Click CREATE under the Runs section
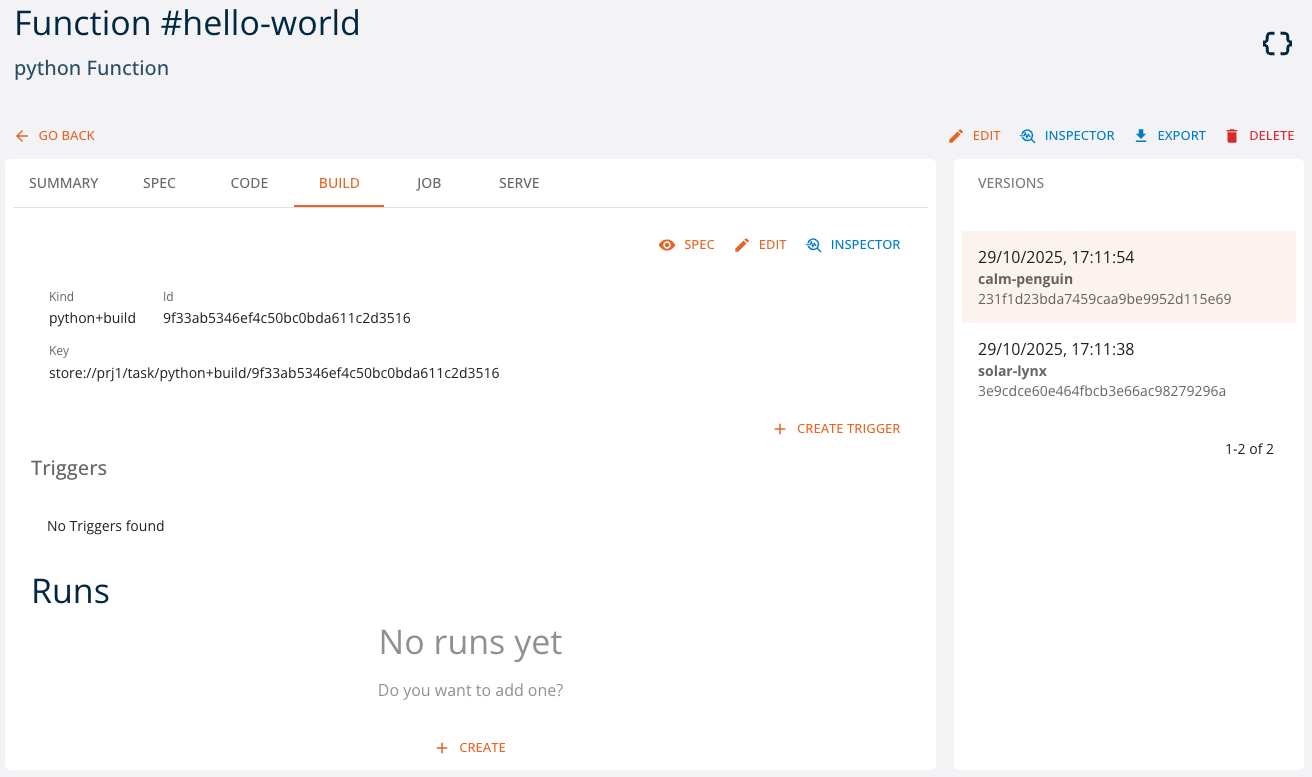Viewport: 1312px width, 777px height. [x=470, y=746]
